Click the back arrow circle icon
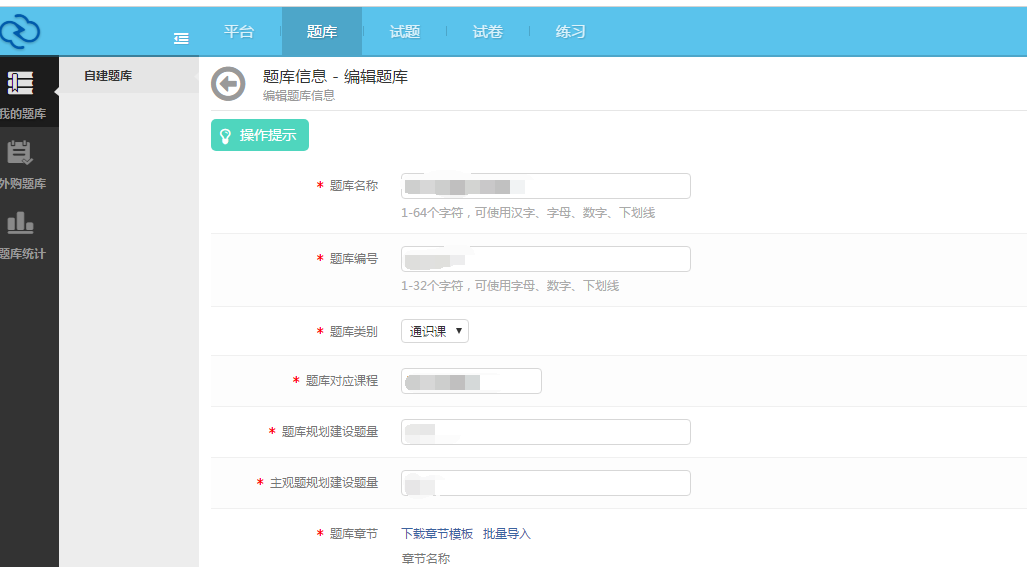Viewport: 1027px width, 567px height. pyautogui.click(x=228, y=84)
